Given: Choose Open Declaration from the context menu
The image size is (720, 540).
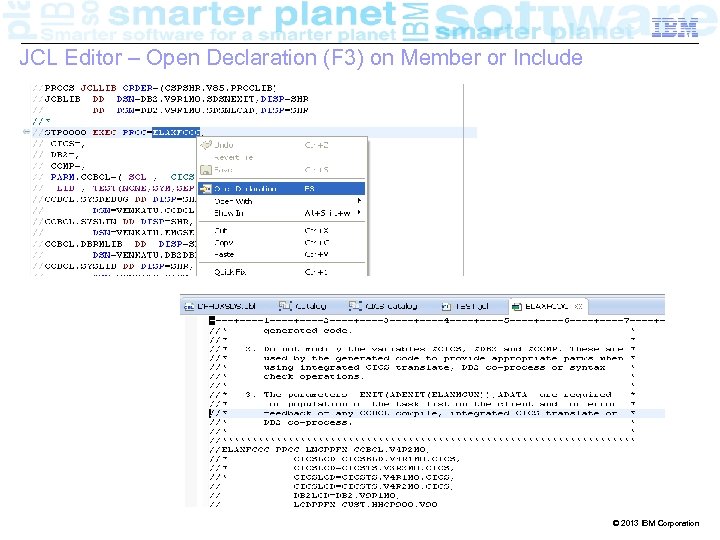Looking at the screenshot, I should click(281, 189).
